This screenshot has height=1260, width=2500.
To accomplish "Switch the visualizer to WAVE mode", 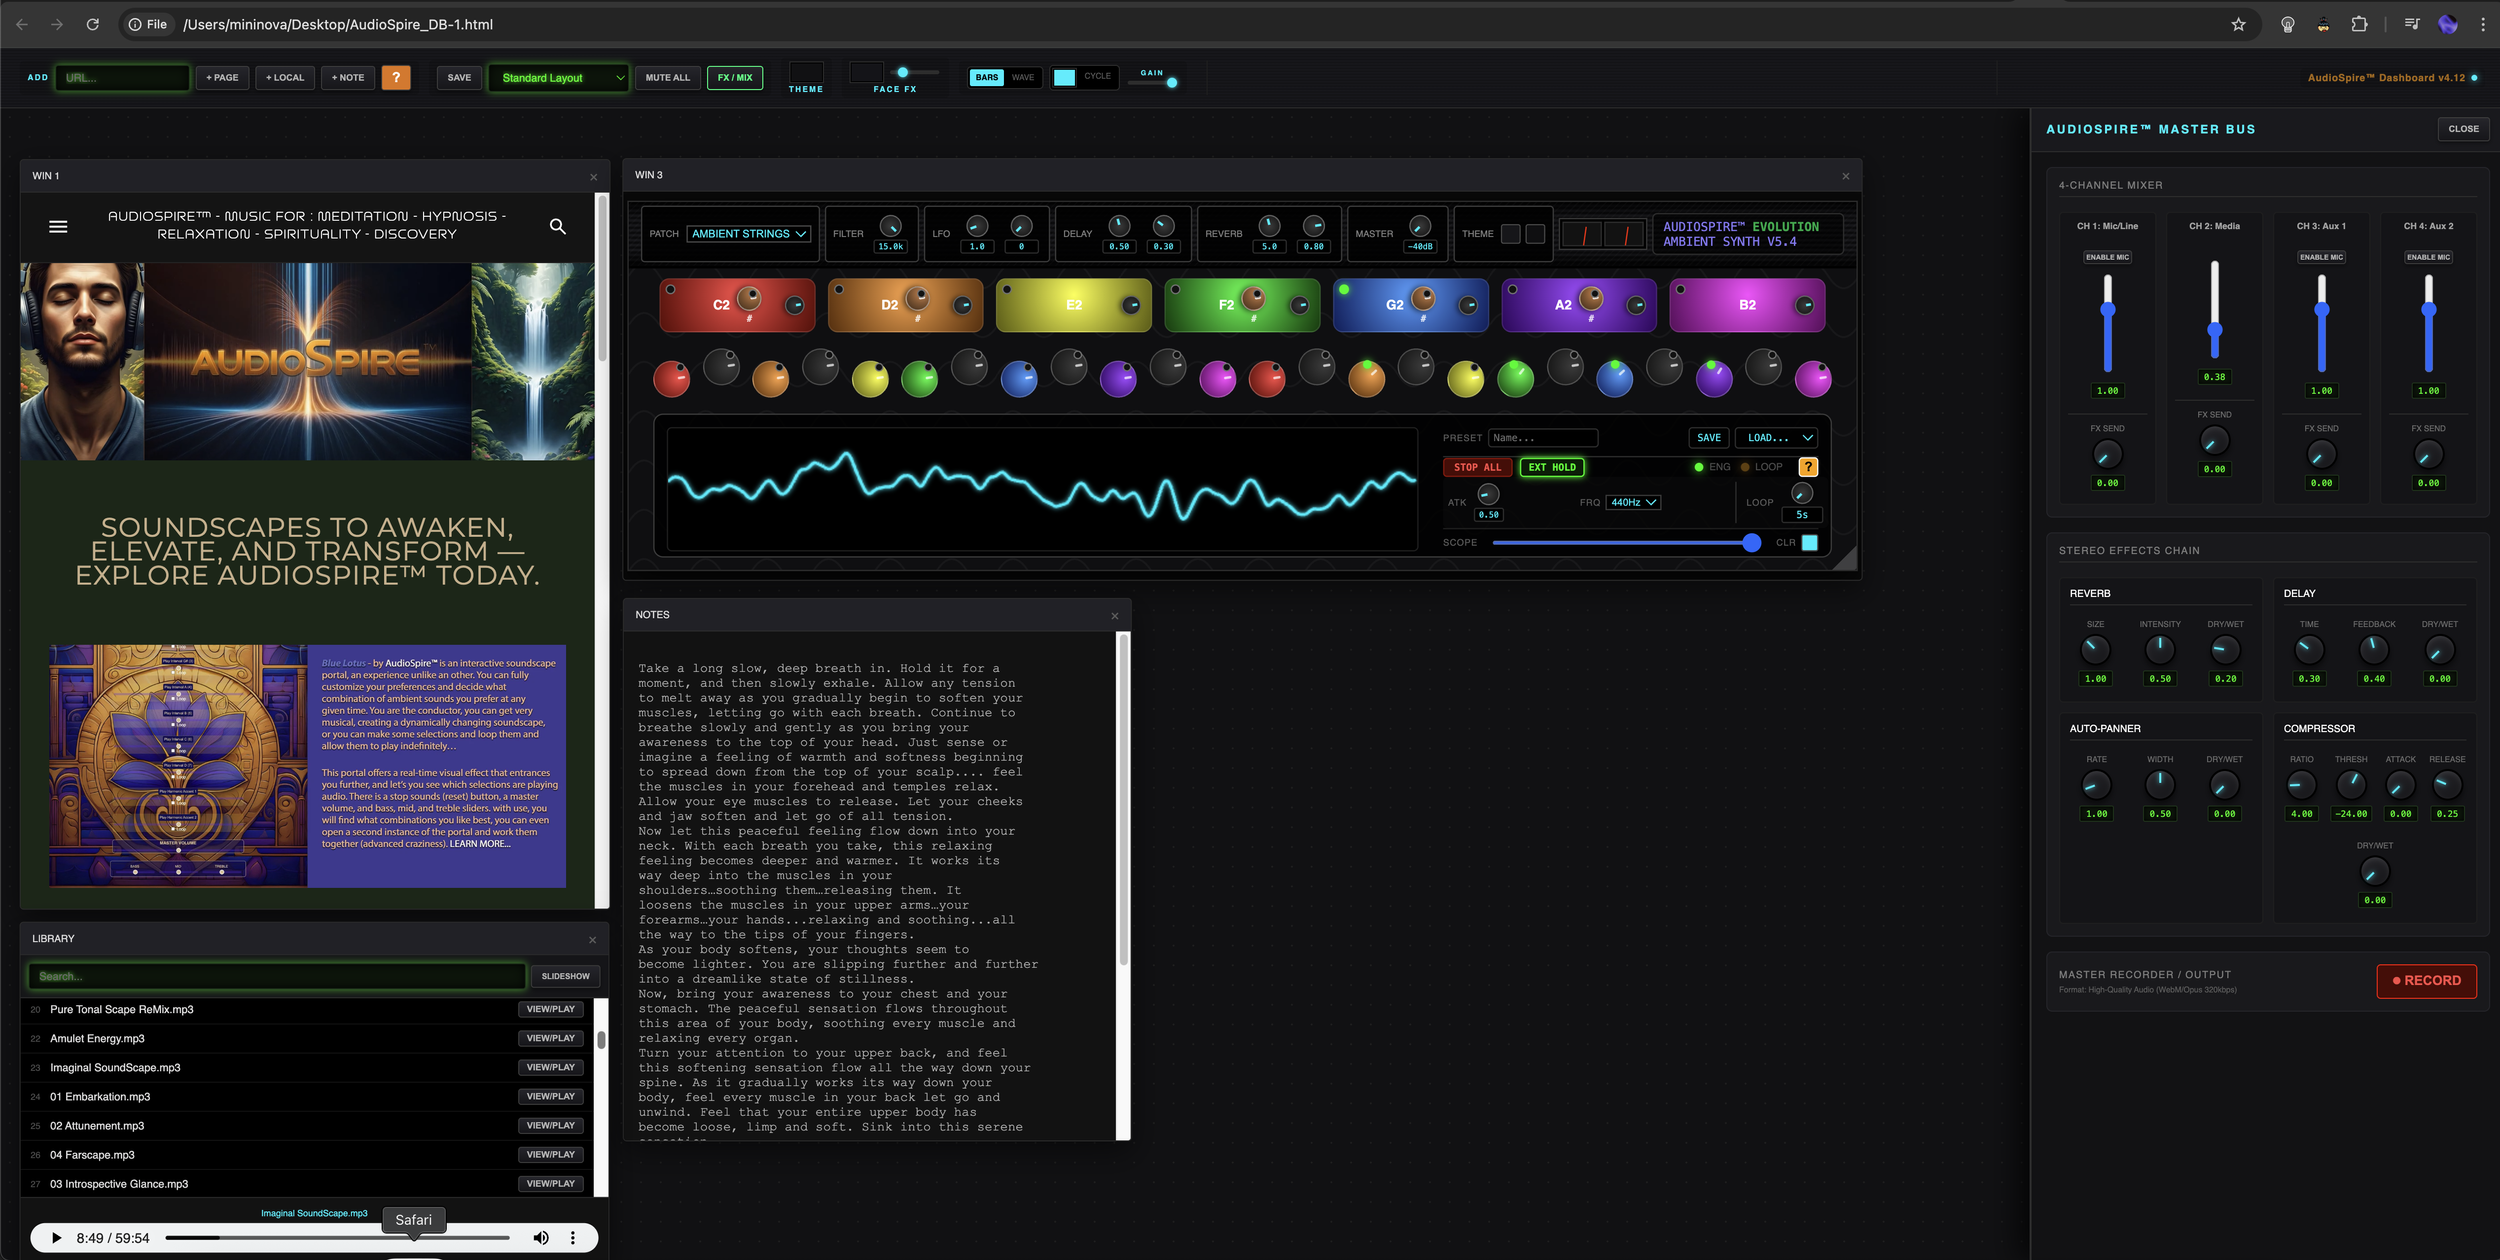I will tap(1022, 76).
